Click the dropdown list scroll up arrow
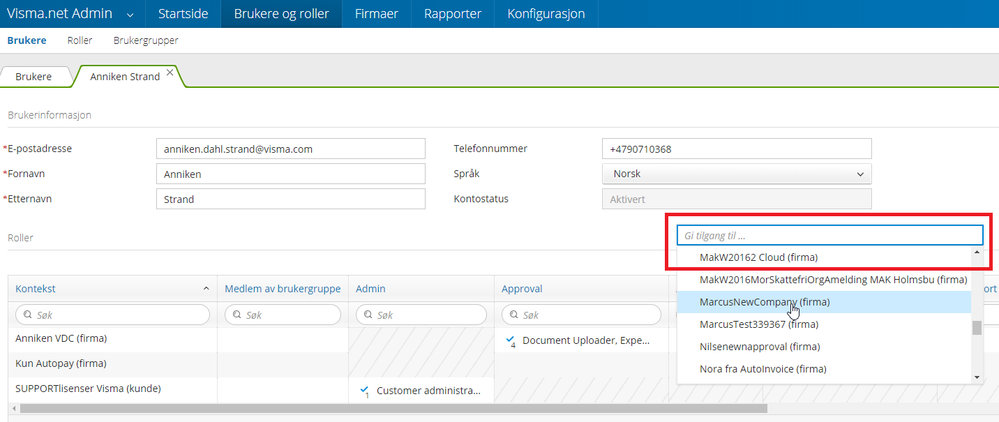The height and width of the screenshot is (422, 999). click(977, 252)
